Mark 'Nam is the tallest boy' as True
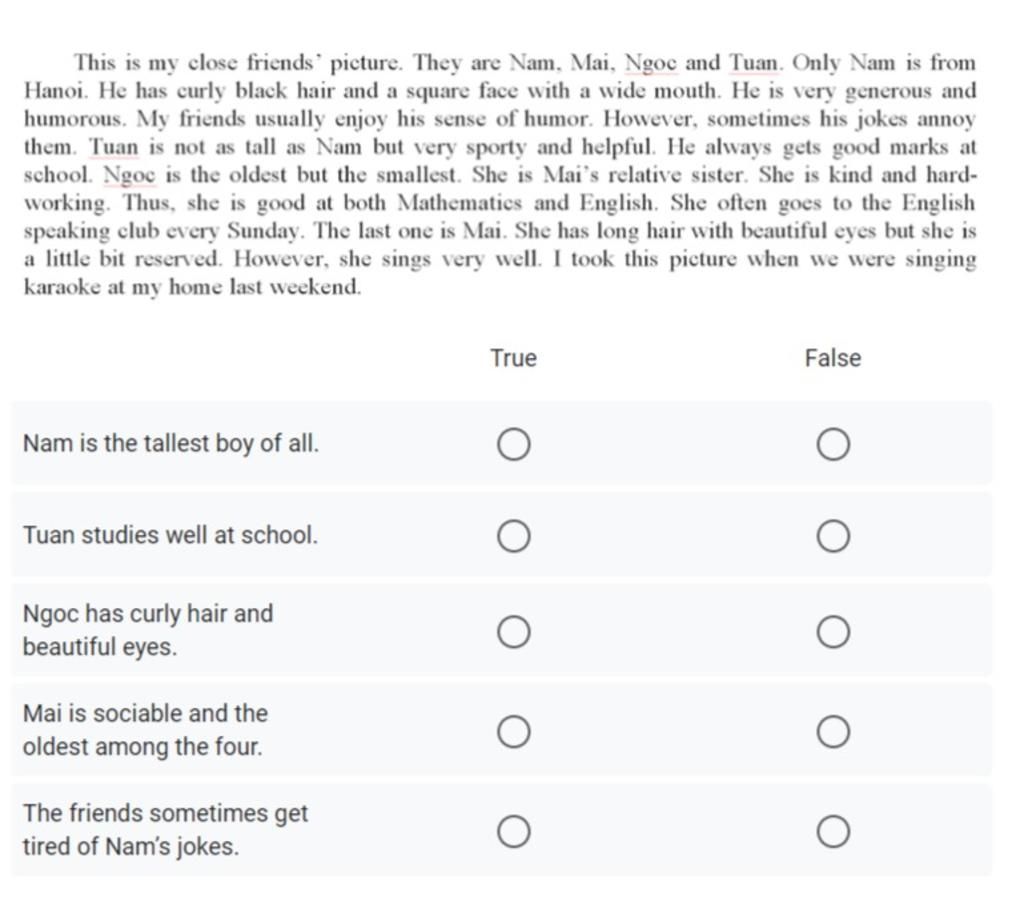 [513, 445]
